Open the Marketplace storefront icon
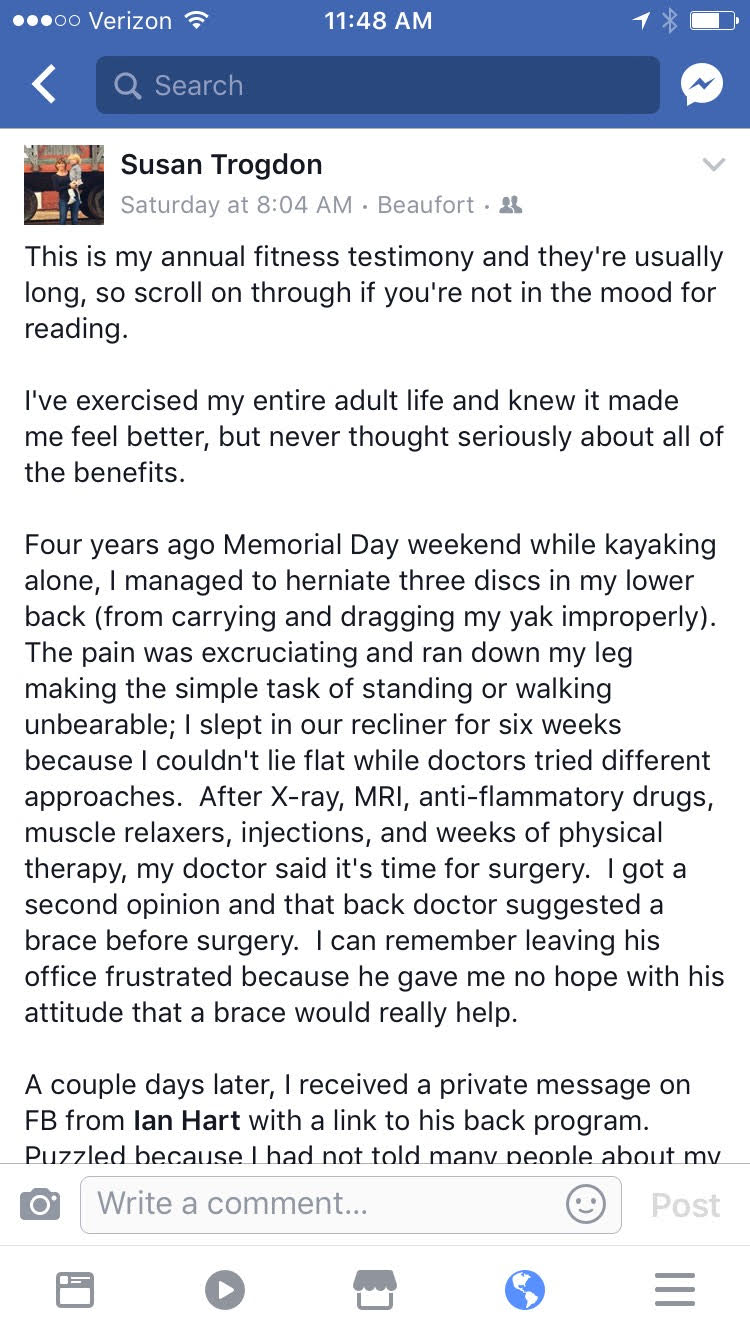 [375, 1290]
